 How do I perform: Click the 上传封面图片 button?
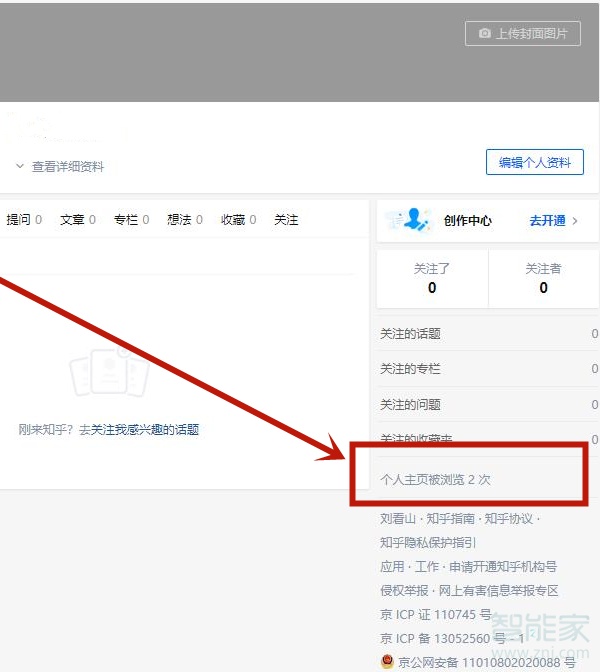pos(523,33)
